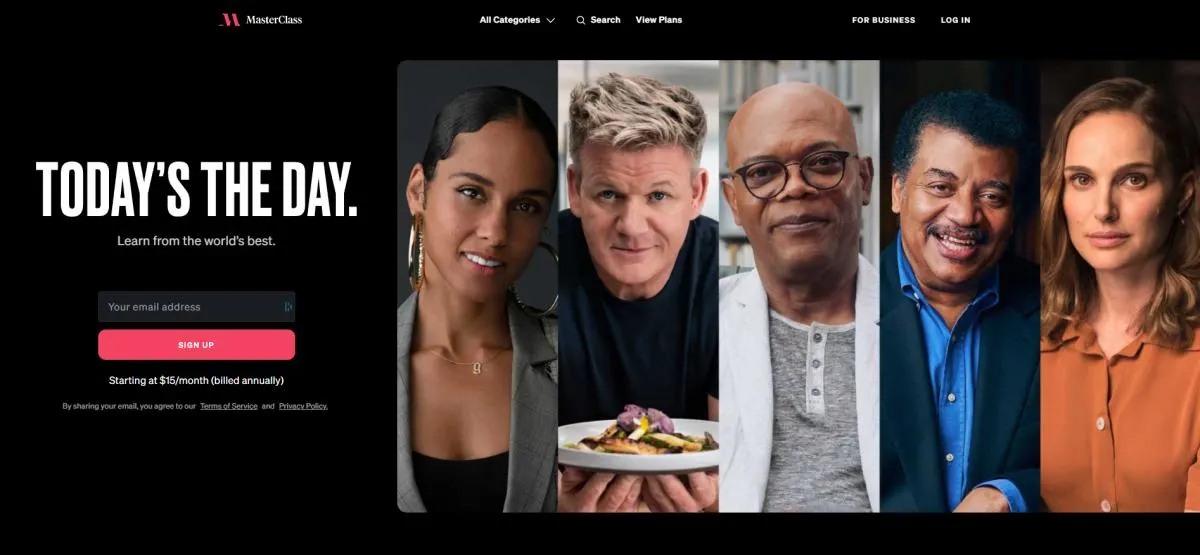Screen dimensions: 1200x555
Task: Select the chef panel holding a plate
Action: [x=638, y=286]
